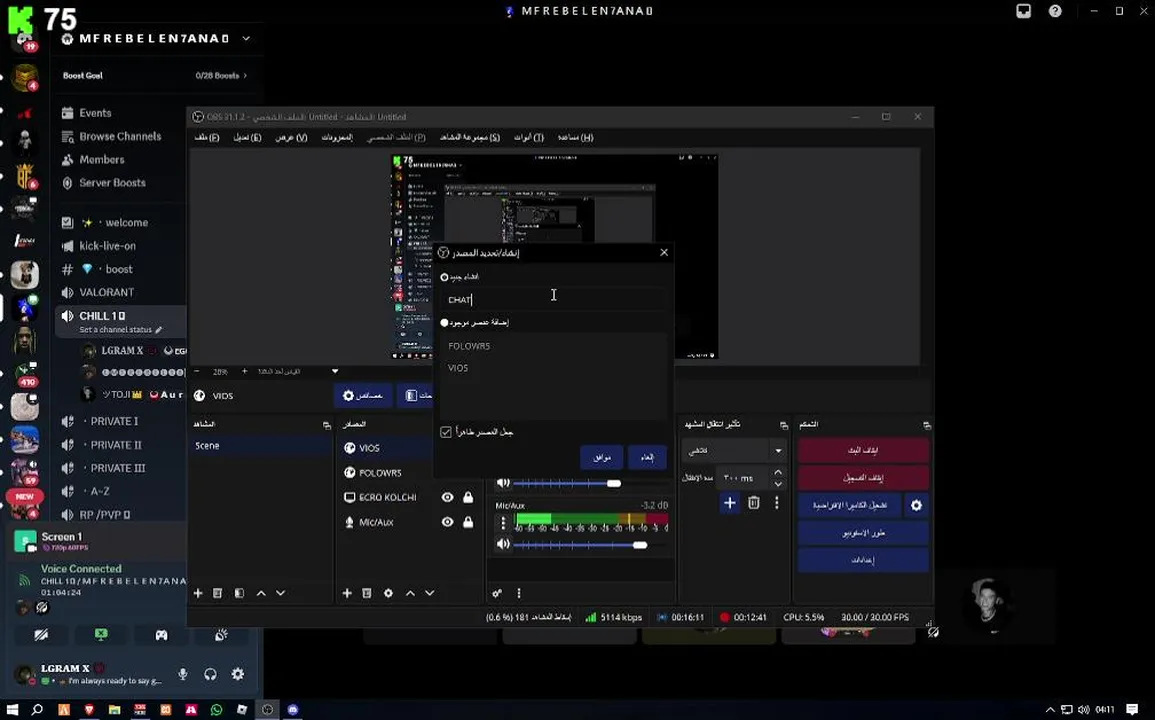Toggle make source visible checkbox
Screen dimensions: 1155x720
tap(446, 432)
